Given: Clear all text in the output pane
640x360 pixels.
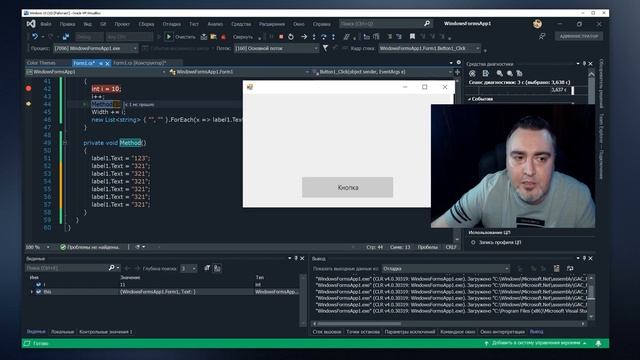Looking at the screenshot, I should 556,268.
